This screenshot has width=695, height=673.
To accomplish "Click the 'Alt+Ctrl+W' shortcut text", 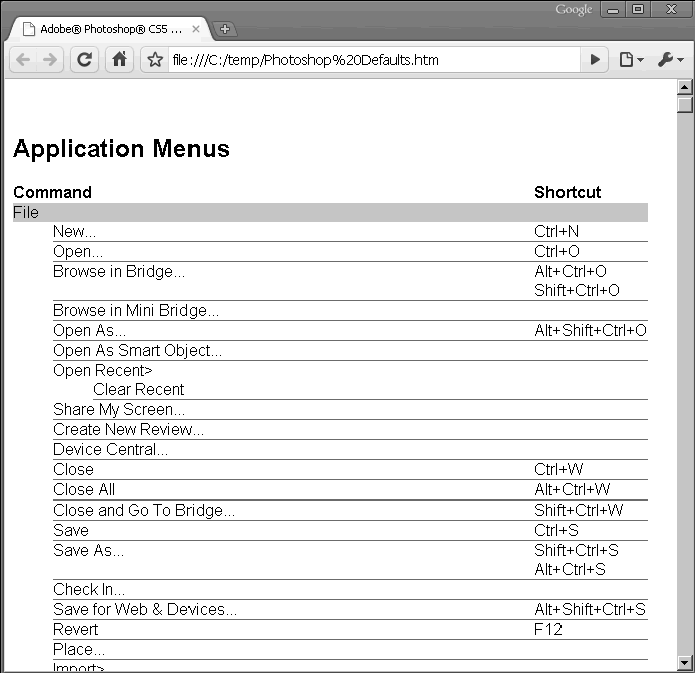I will pyautogui.click(x=572, y=489).
